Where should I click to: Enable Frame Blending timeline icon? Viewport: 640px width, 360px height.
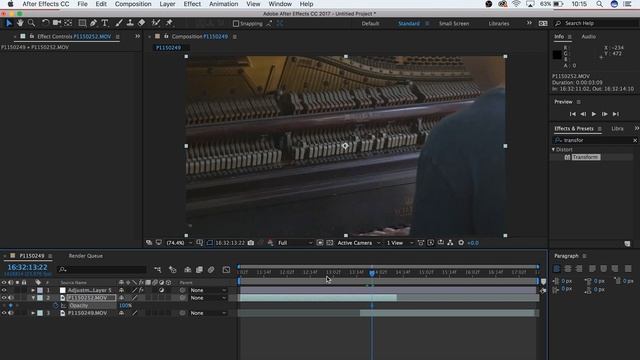tap(199, 270)
